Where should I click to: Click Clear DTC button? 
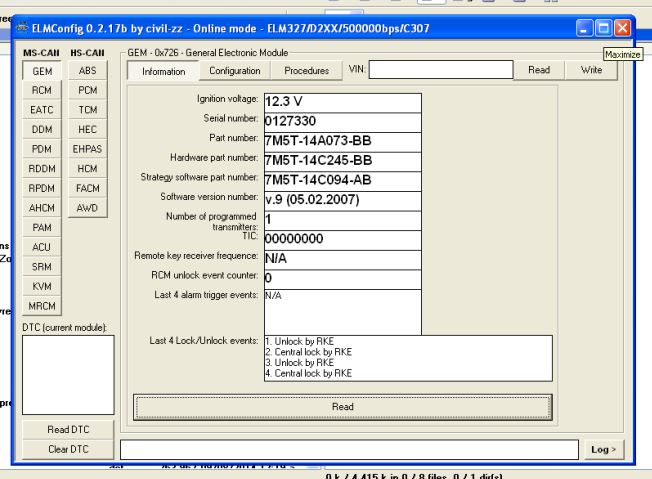pos(68,449)
